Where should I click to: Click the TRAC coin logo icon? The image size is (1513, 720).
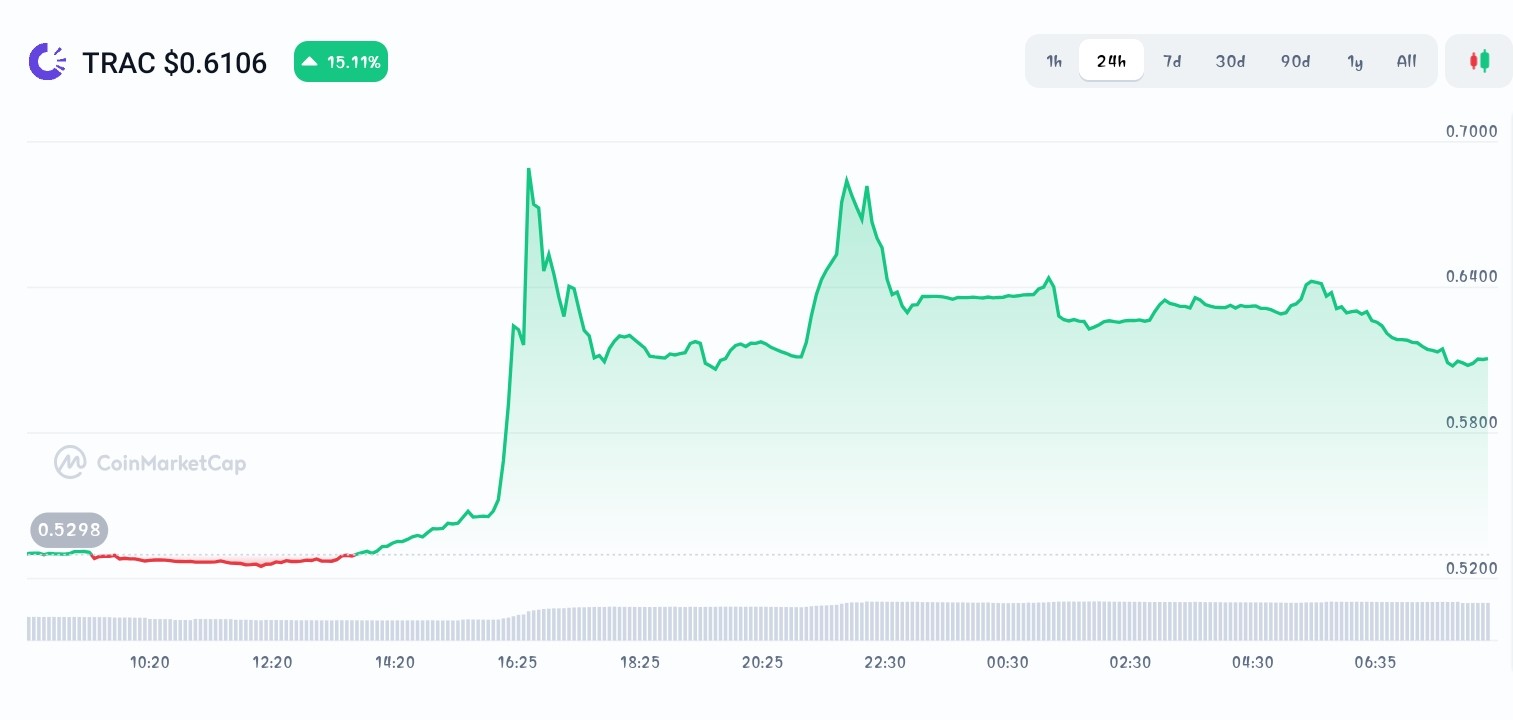(x=48, y=62)
